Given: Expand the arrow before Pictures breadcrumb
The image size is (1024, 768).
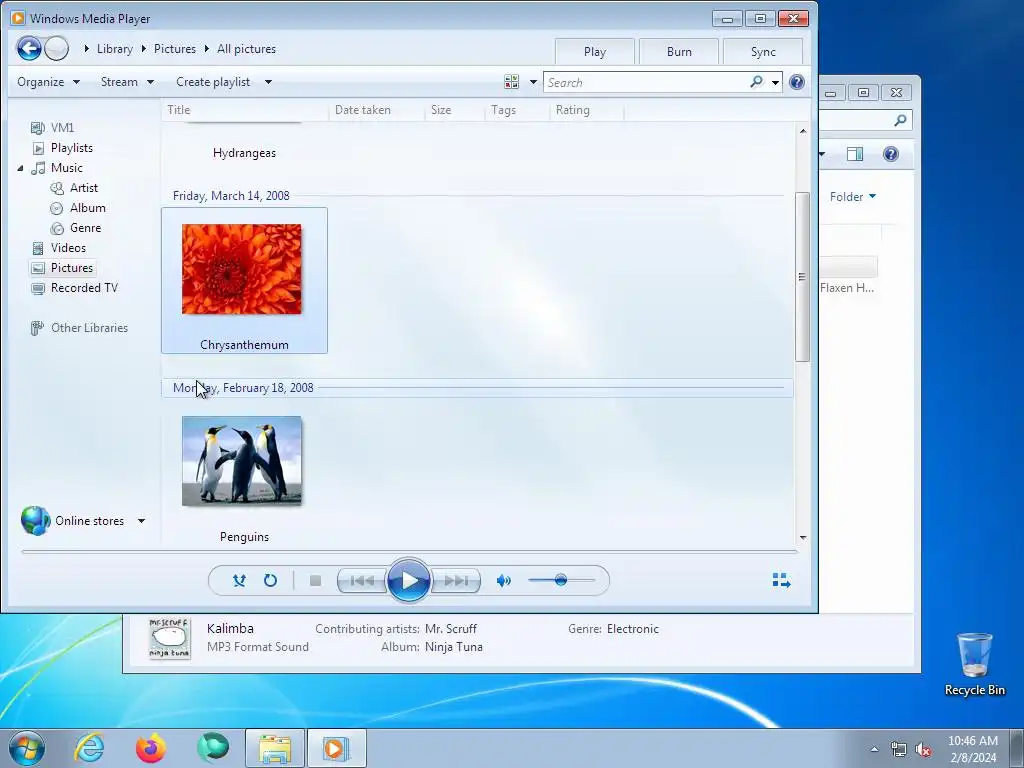Looking at the screenshot, I should [144, 49].
